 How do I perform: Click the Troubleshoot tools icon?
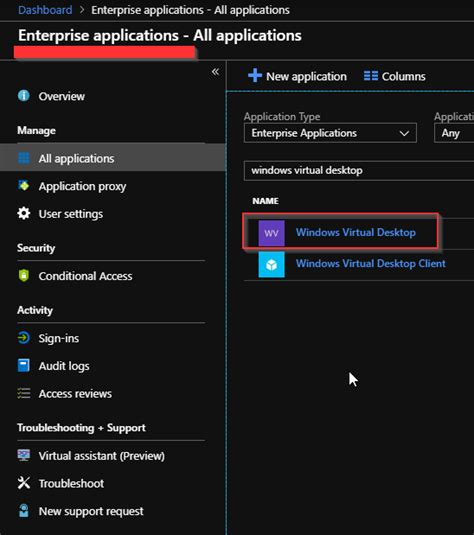pyautogui.click(x=24, y=483)
